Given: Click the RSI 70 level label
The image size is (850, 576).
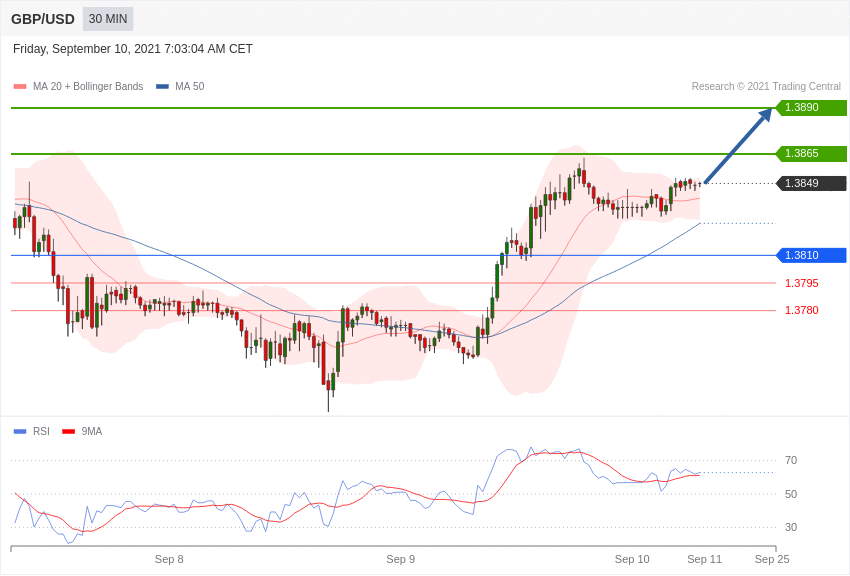Looking at the screenshot, I should coord(791,461).
